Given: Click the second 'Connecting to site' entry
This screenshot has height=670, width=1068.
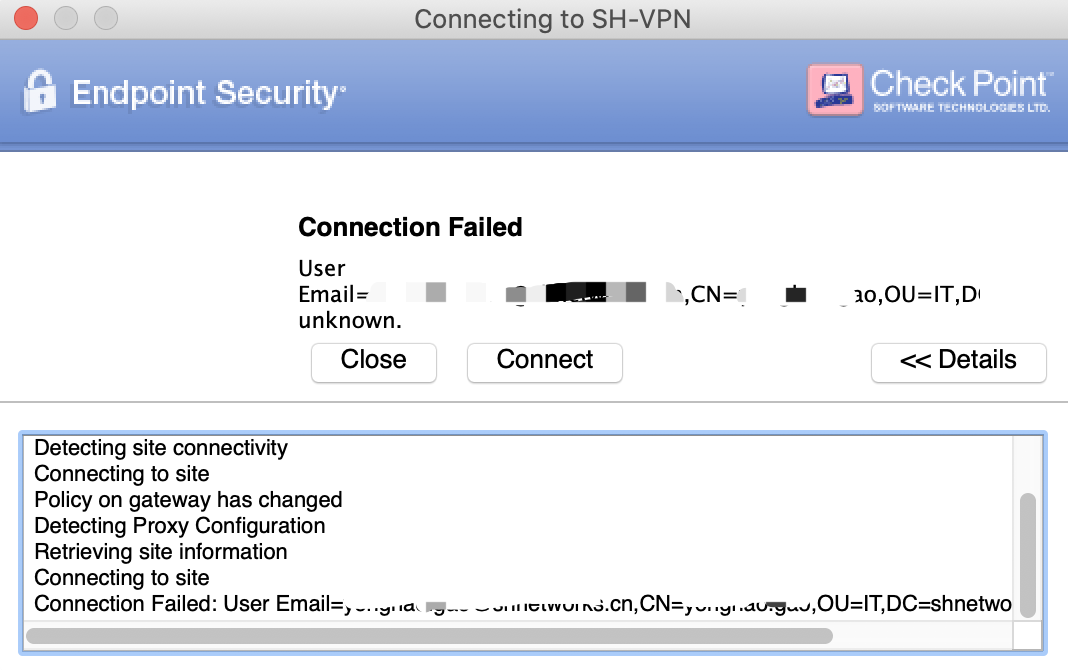Looking at the screenshot, I should tap(121, 578).
